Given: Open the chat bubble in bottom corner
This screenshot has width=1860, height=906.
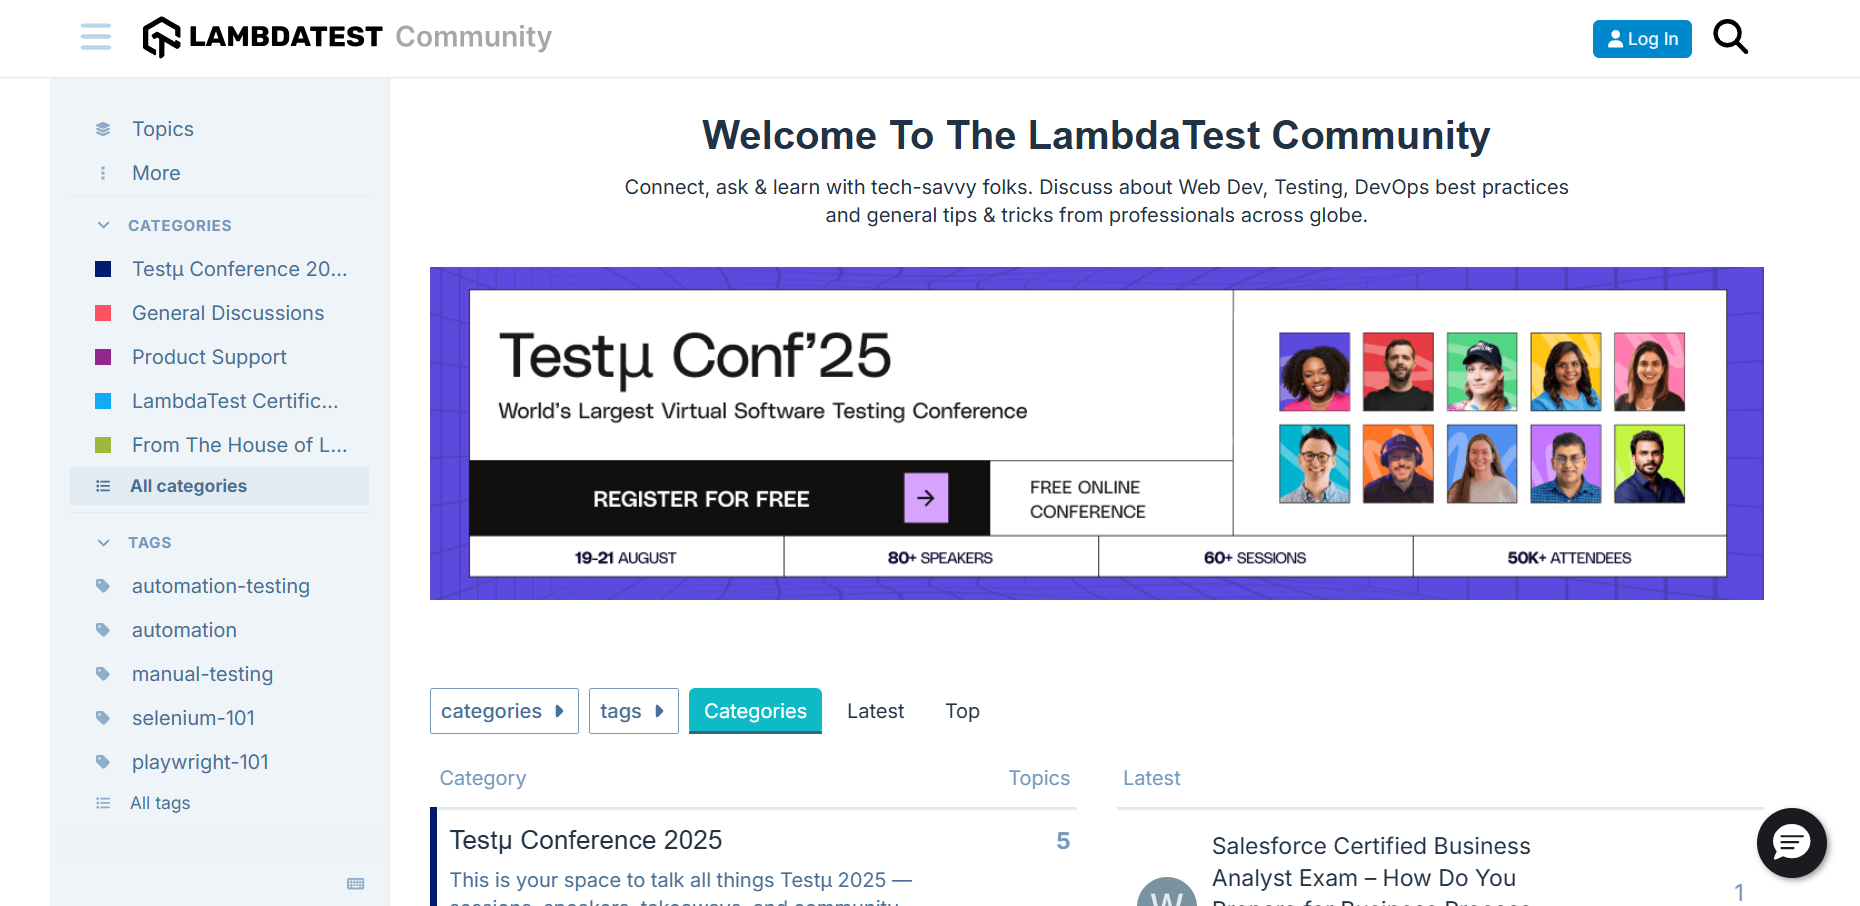Looking at the screenshot, I should click(x=1791, y=843).
